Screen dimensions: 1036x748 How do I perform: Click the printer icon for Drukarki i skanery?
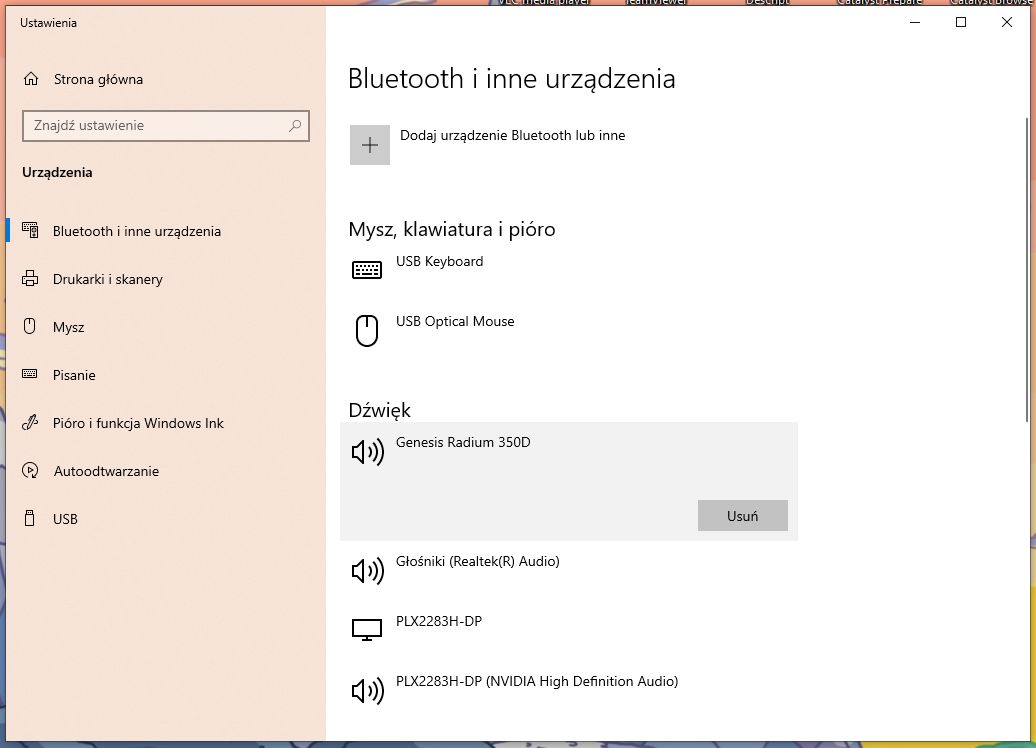[30, 279]
